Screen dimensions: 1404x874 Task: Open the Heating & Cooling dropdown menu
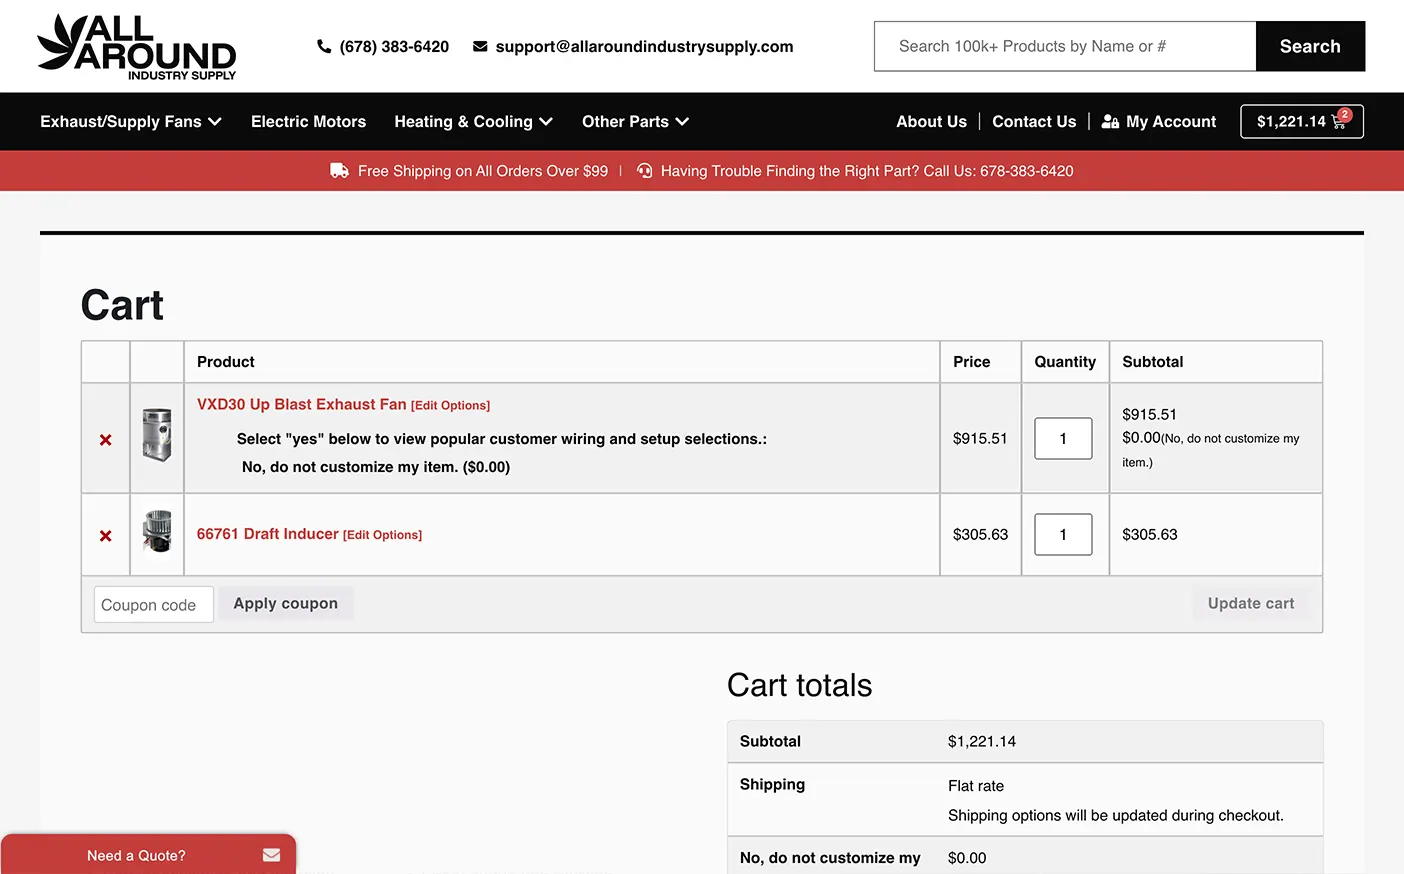tap(473, 121)
